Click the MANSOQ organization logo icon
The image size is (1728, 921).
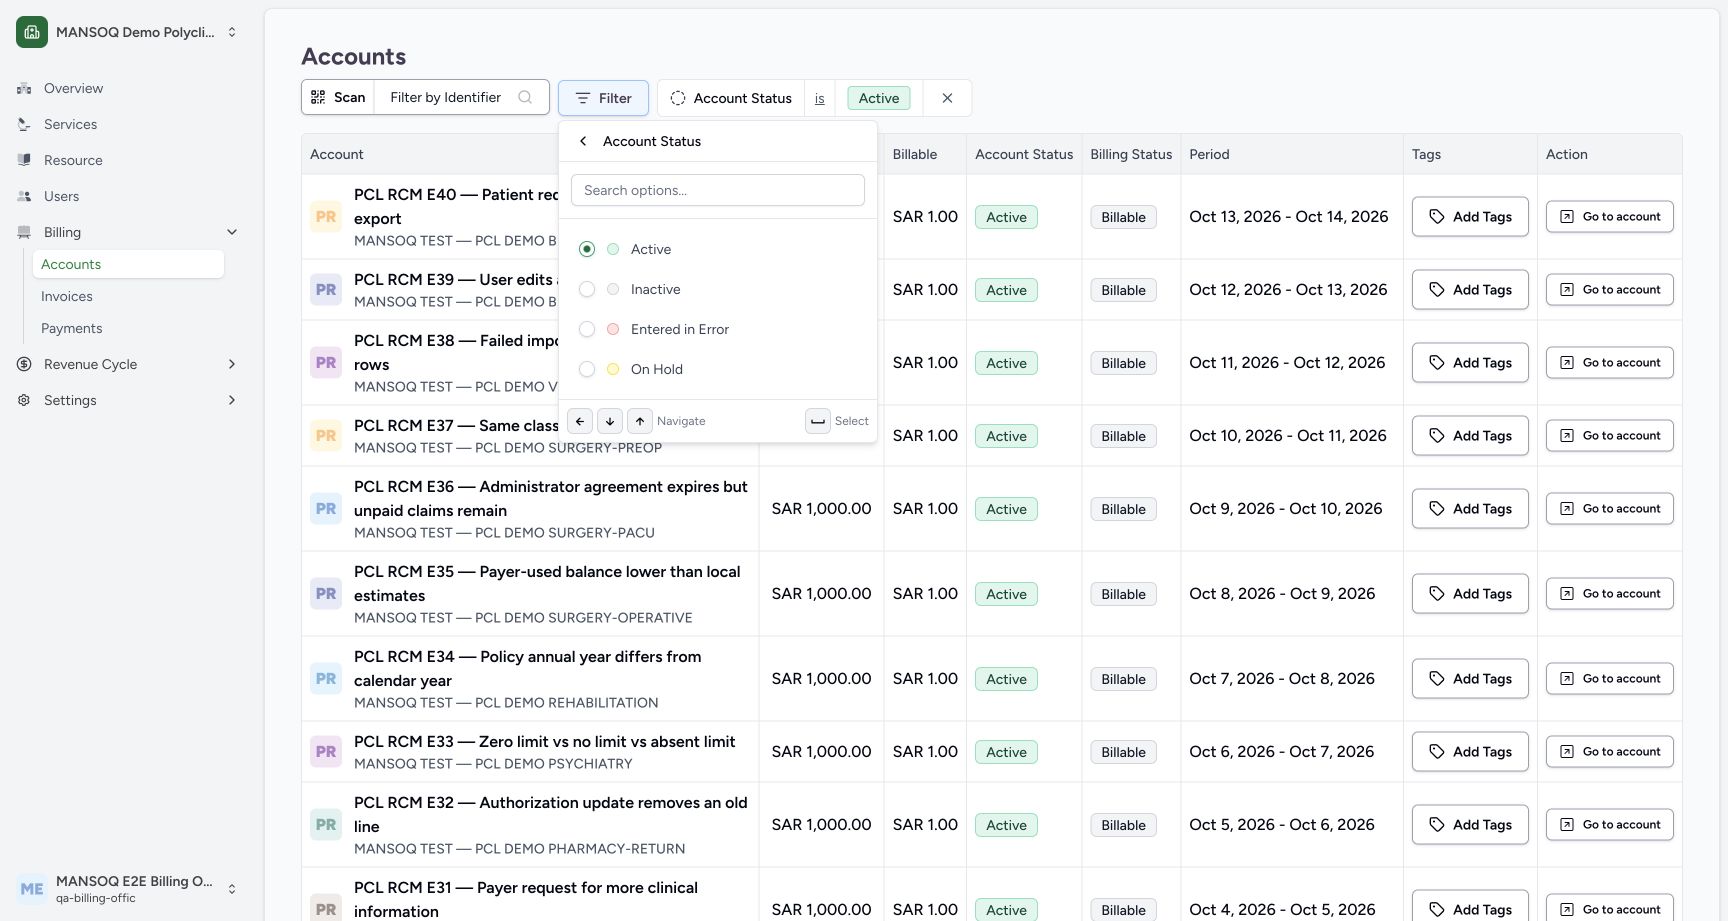(32, 32)
